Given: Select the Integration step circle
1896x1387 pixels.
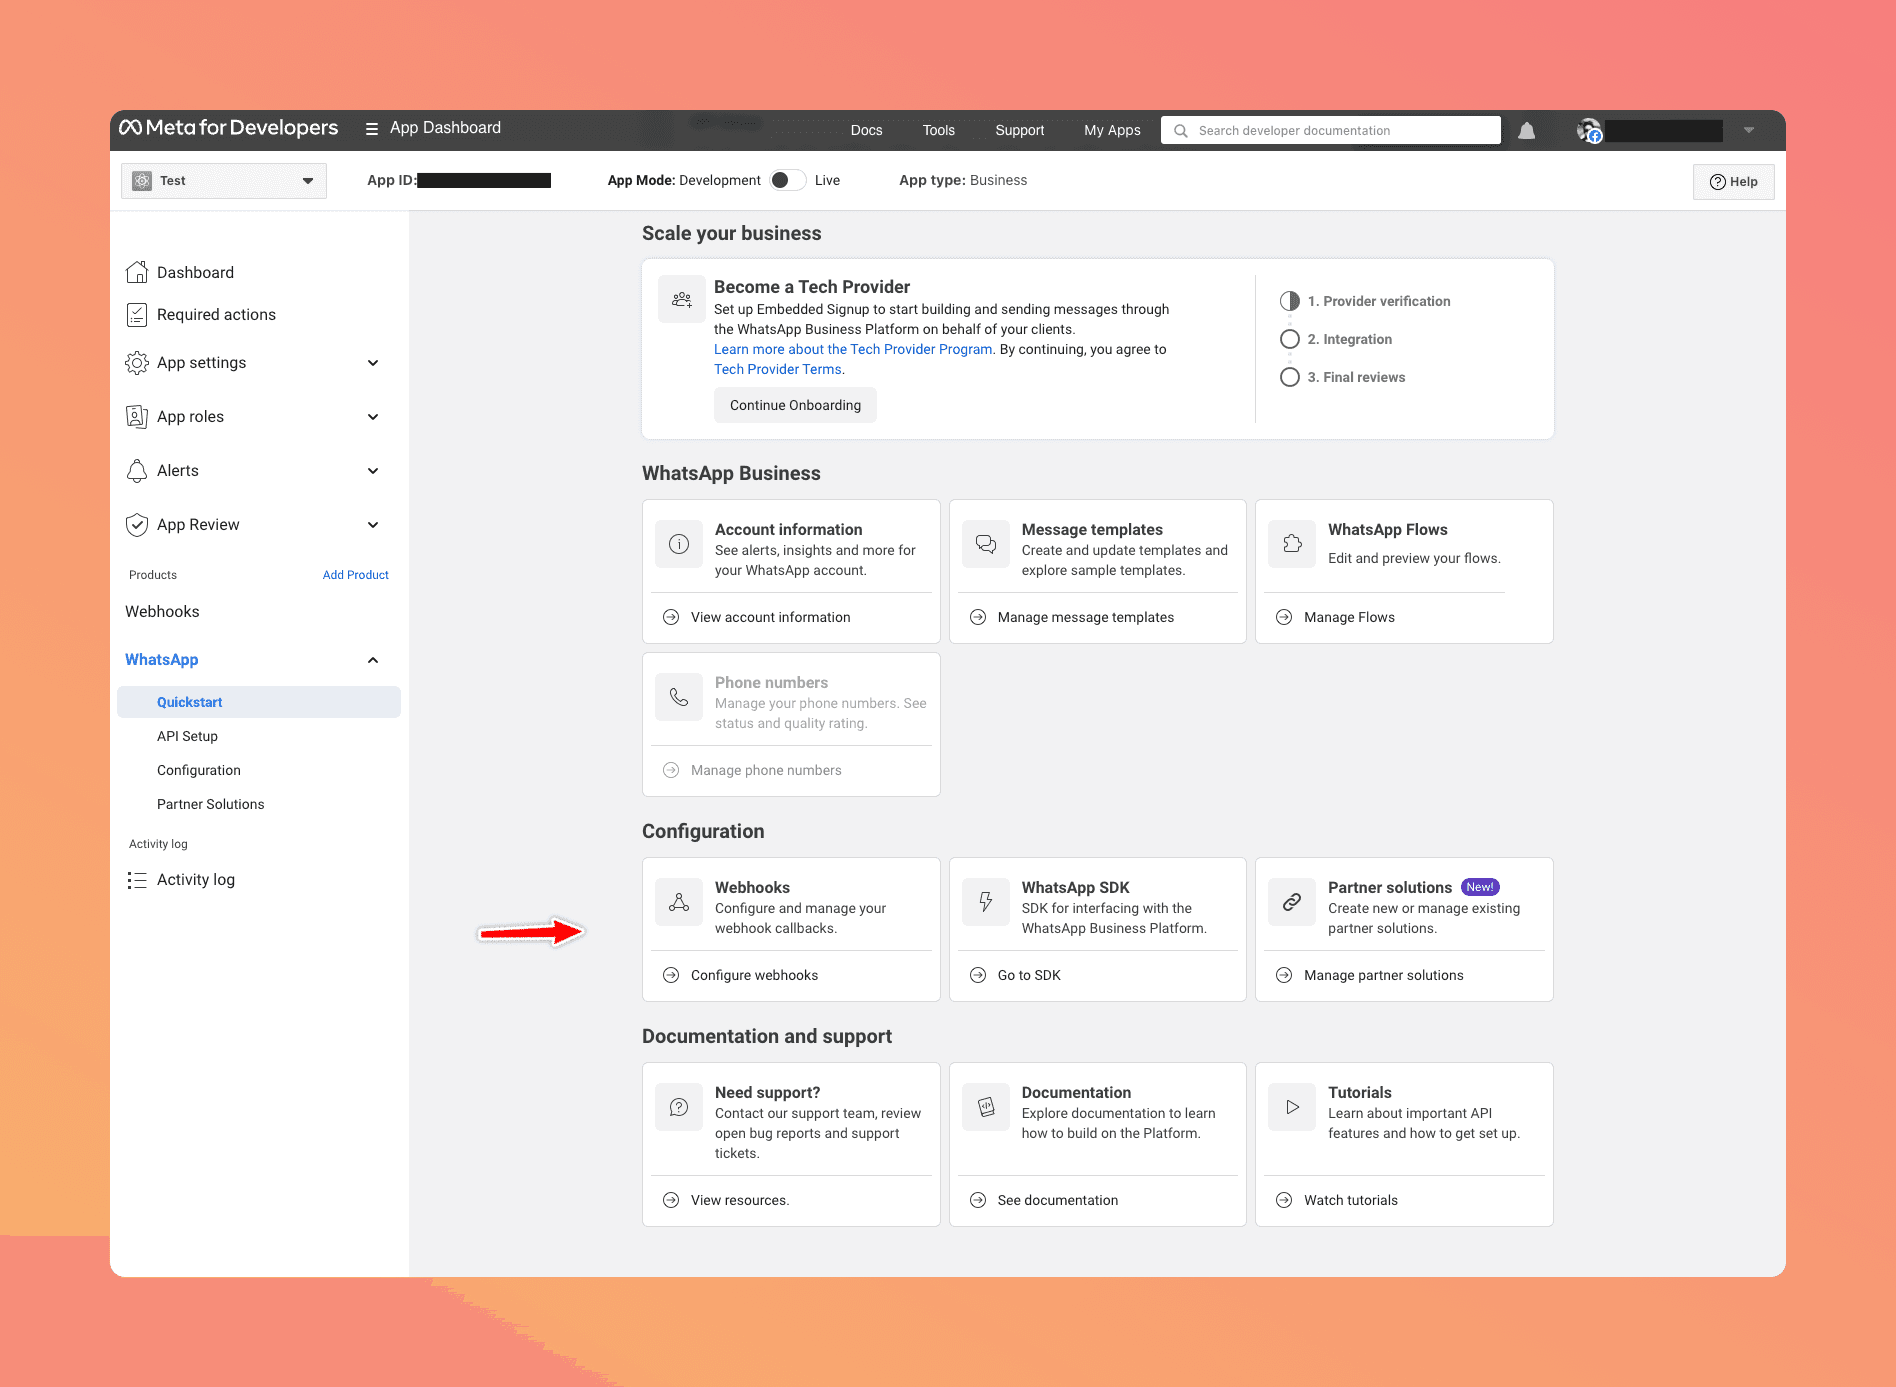Looking at the screenshot, I should 1290,339.
